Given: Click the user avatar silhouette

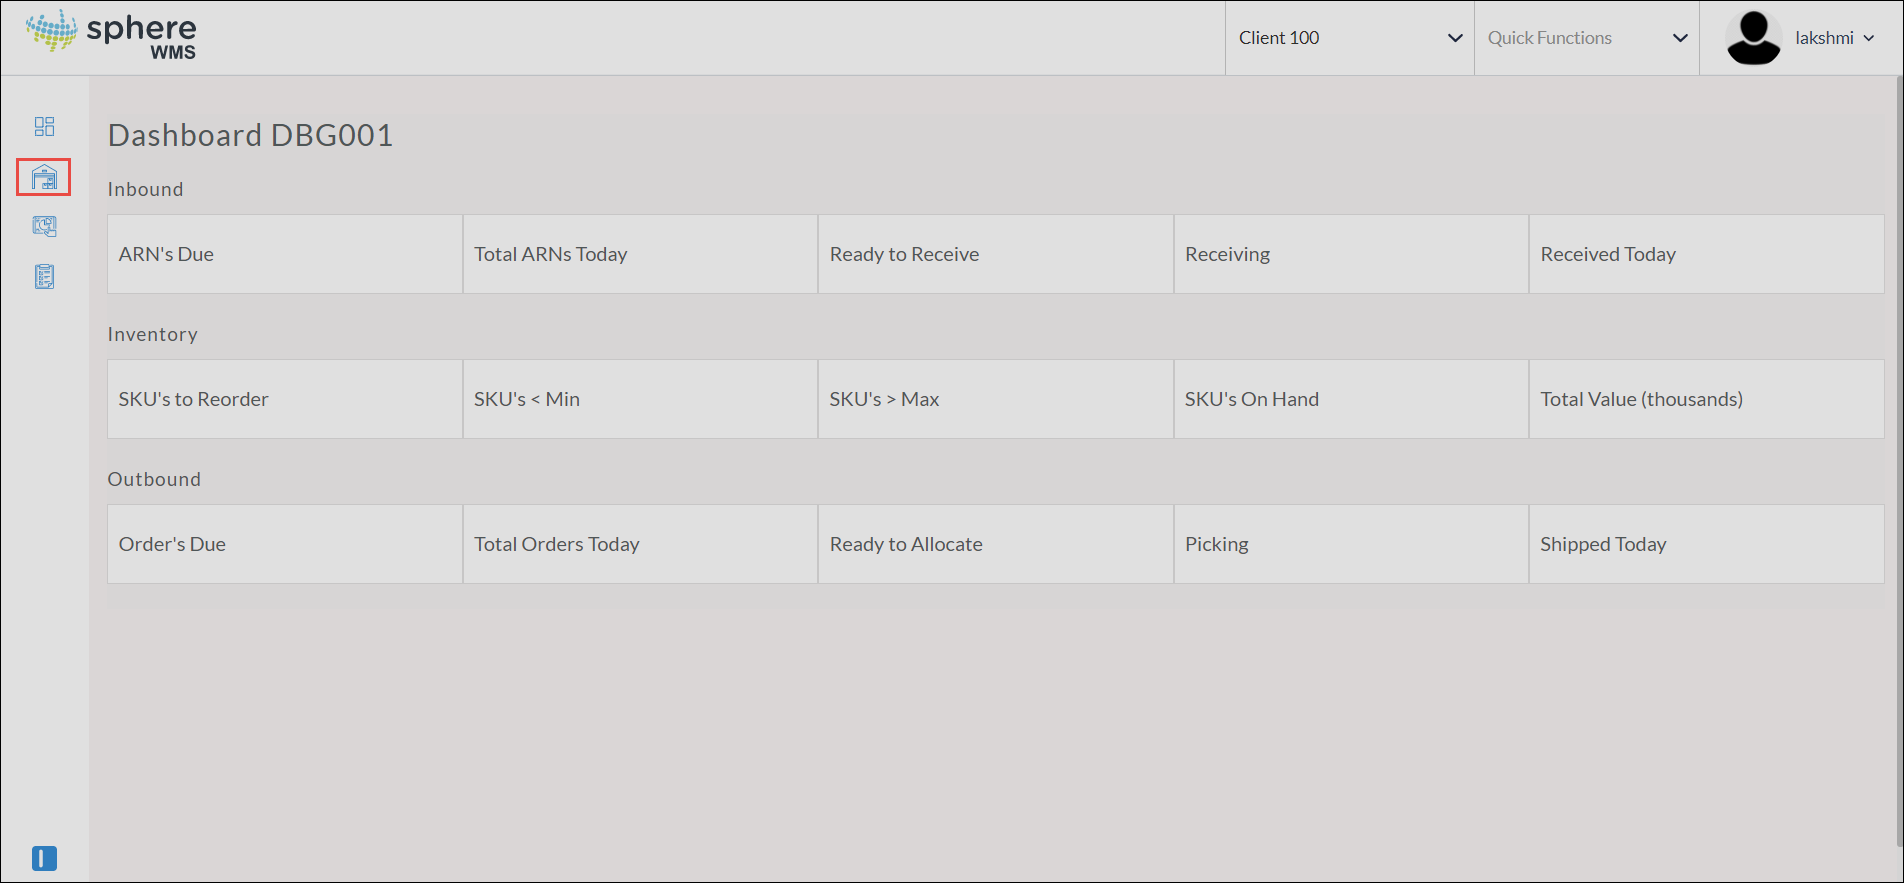Looking at the screenshot, I should click(1753, 38).
